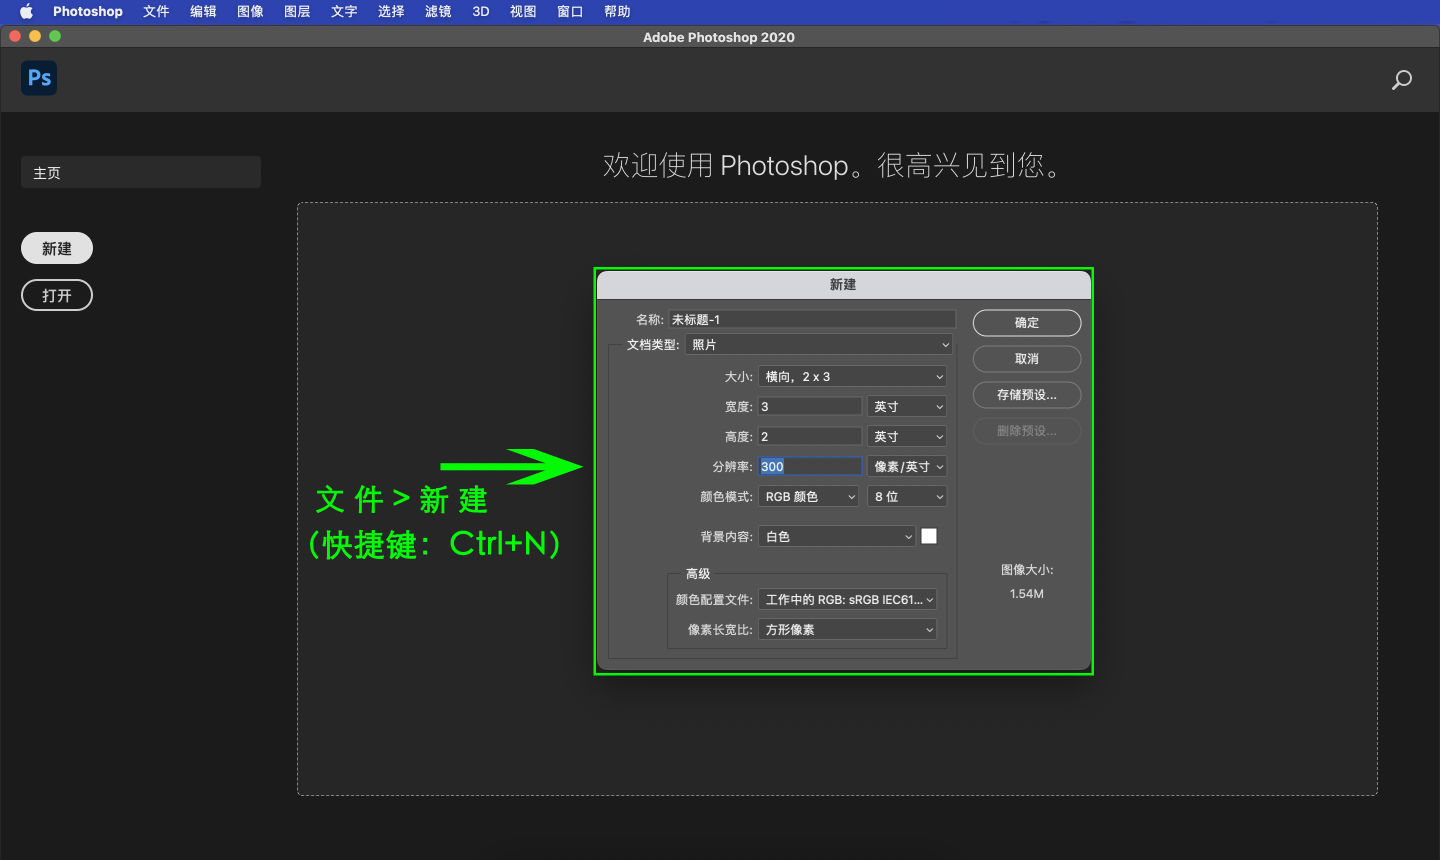The height and width of the screenshot is (860, 1440).
Task: Open the 8 位 bit depth dropdown
Action: pos(906,496)
